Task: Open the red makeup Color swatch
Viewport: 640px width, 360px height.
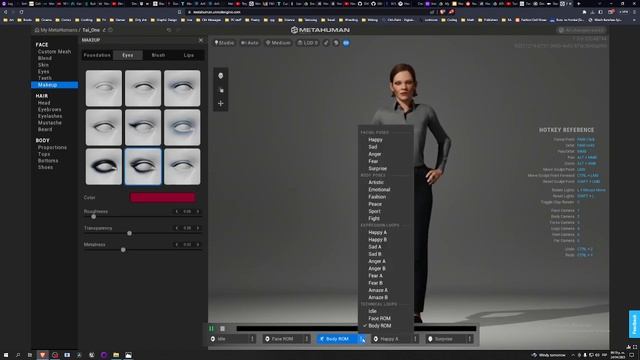Action: pyautogui.click(x=162, y=198)
